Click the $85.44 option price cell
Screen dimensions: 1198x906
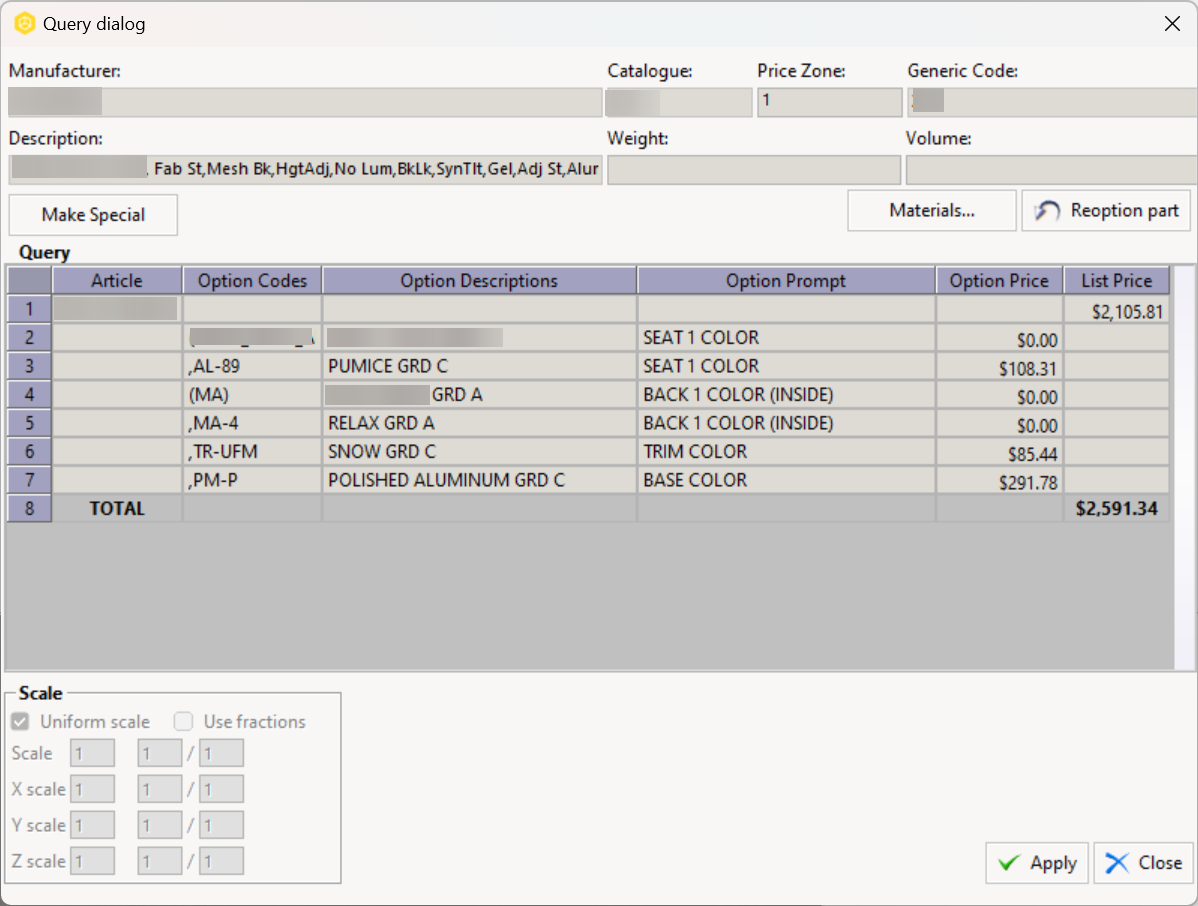999,451
